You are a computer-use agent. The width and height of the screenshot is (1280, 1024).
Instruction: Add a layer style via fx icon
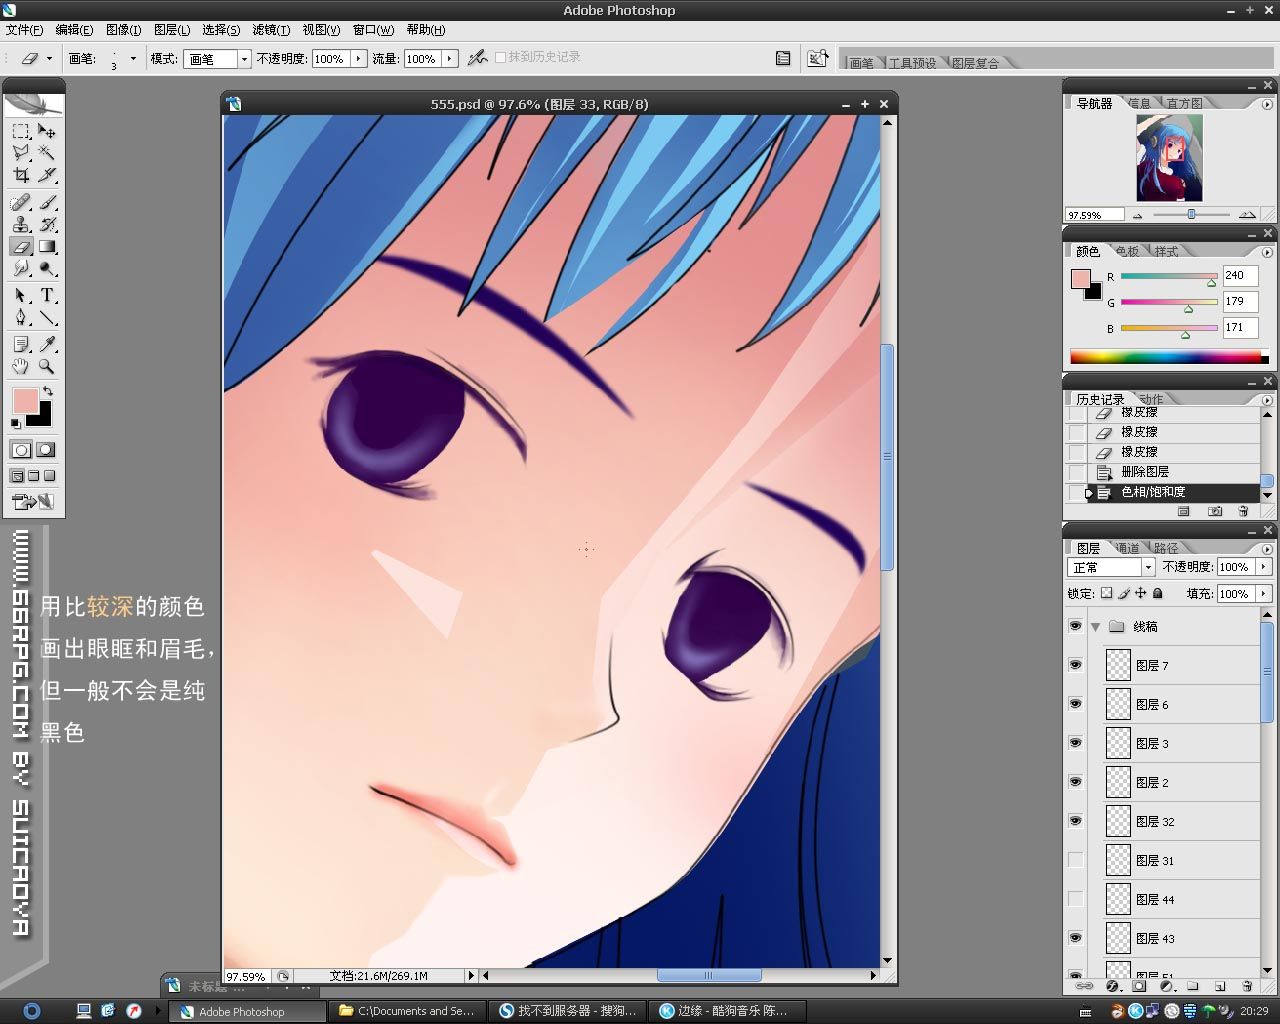(x=1113, y=986)
